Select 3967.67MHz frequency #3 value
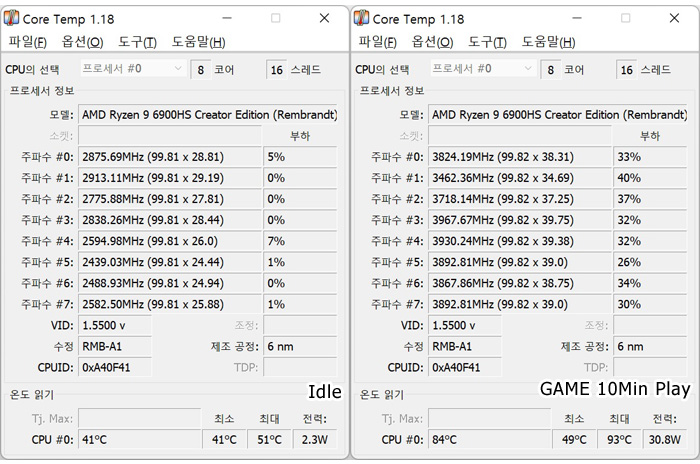 click(520, 220)
